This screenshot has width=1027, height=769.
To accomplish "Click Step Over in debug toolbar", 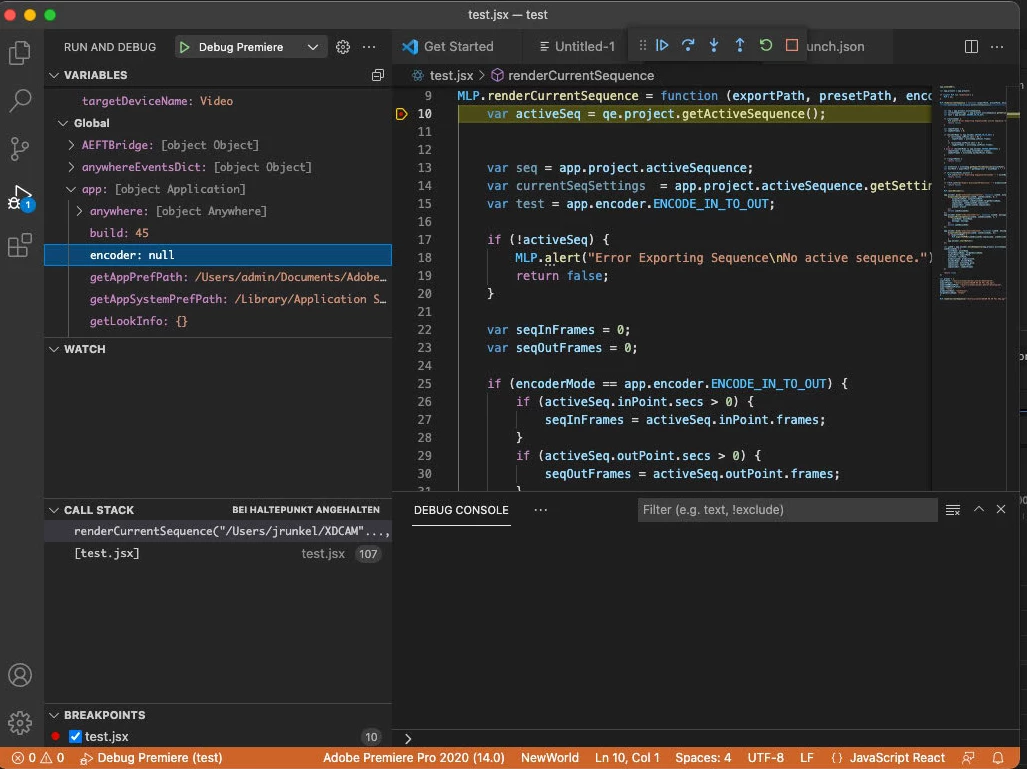I will pos(688,46).
